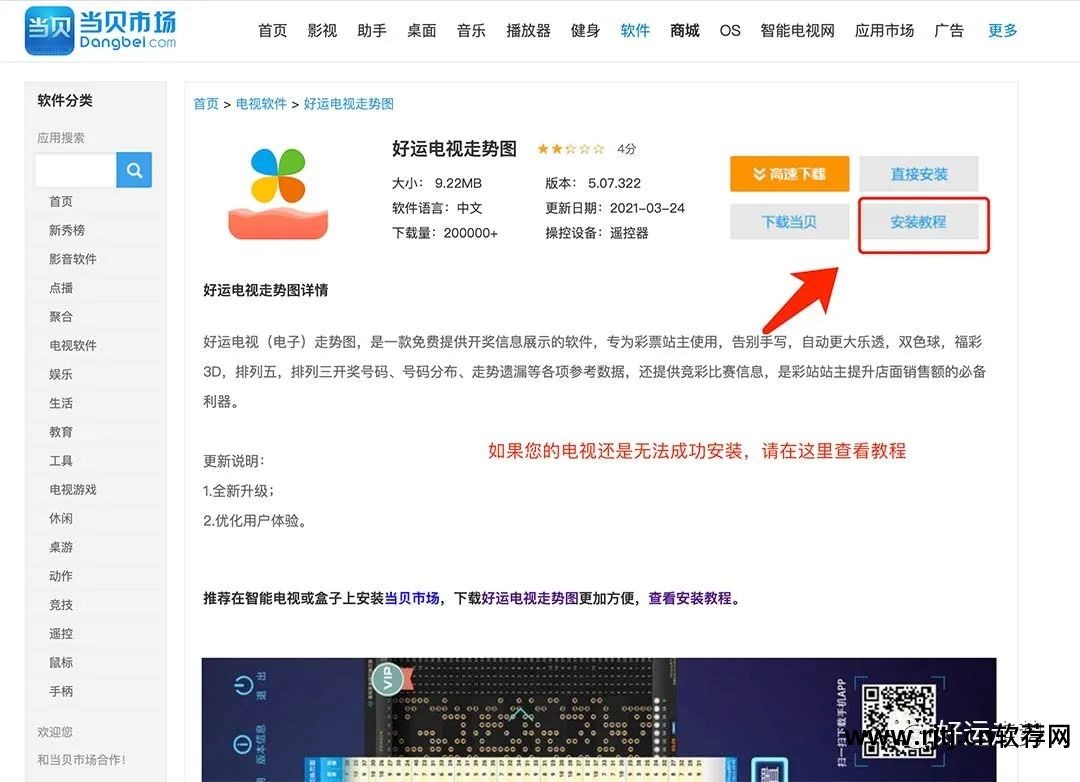Screen dimensions: 1080x782
Task: Switch to the 软件 navigation tab
Action: [x=636, y=30]
